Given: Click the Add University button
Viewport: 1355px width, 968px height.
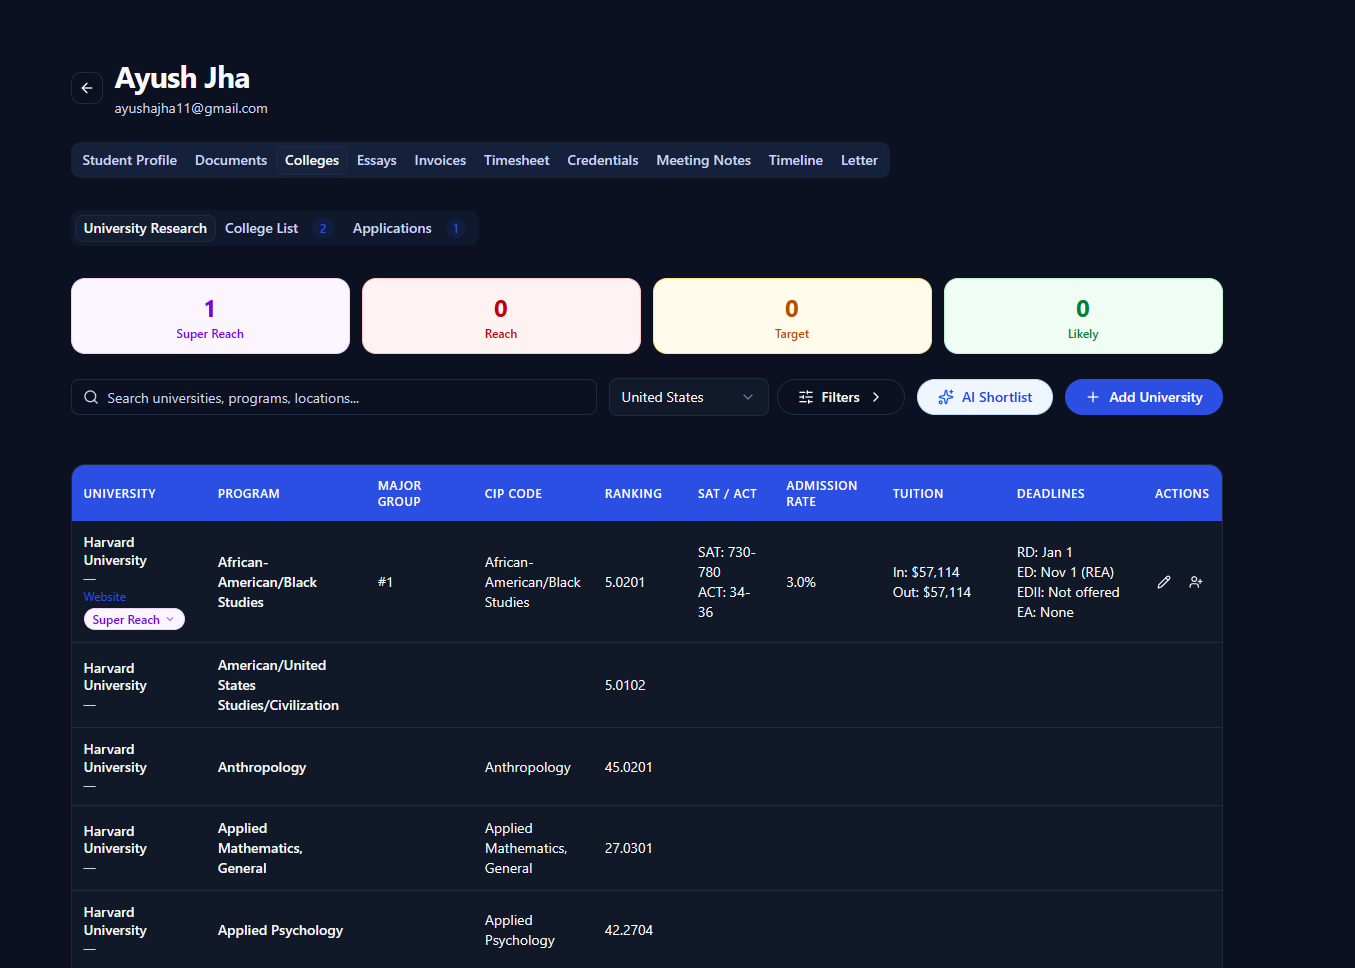Looking at the screenshot, I should coord(1144,397).
